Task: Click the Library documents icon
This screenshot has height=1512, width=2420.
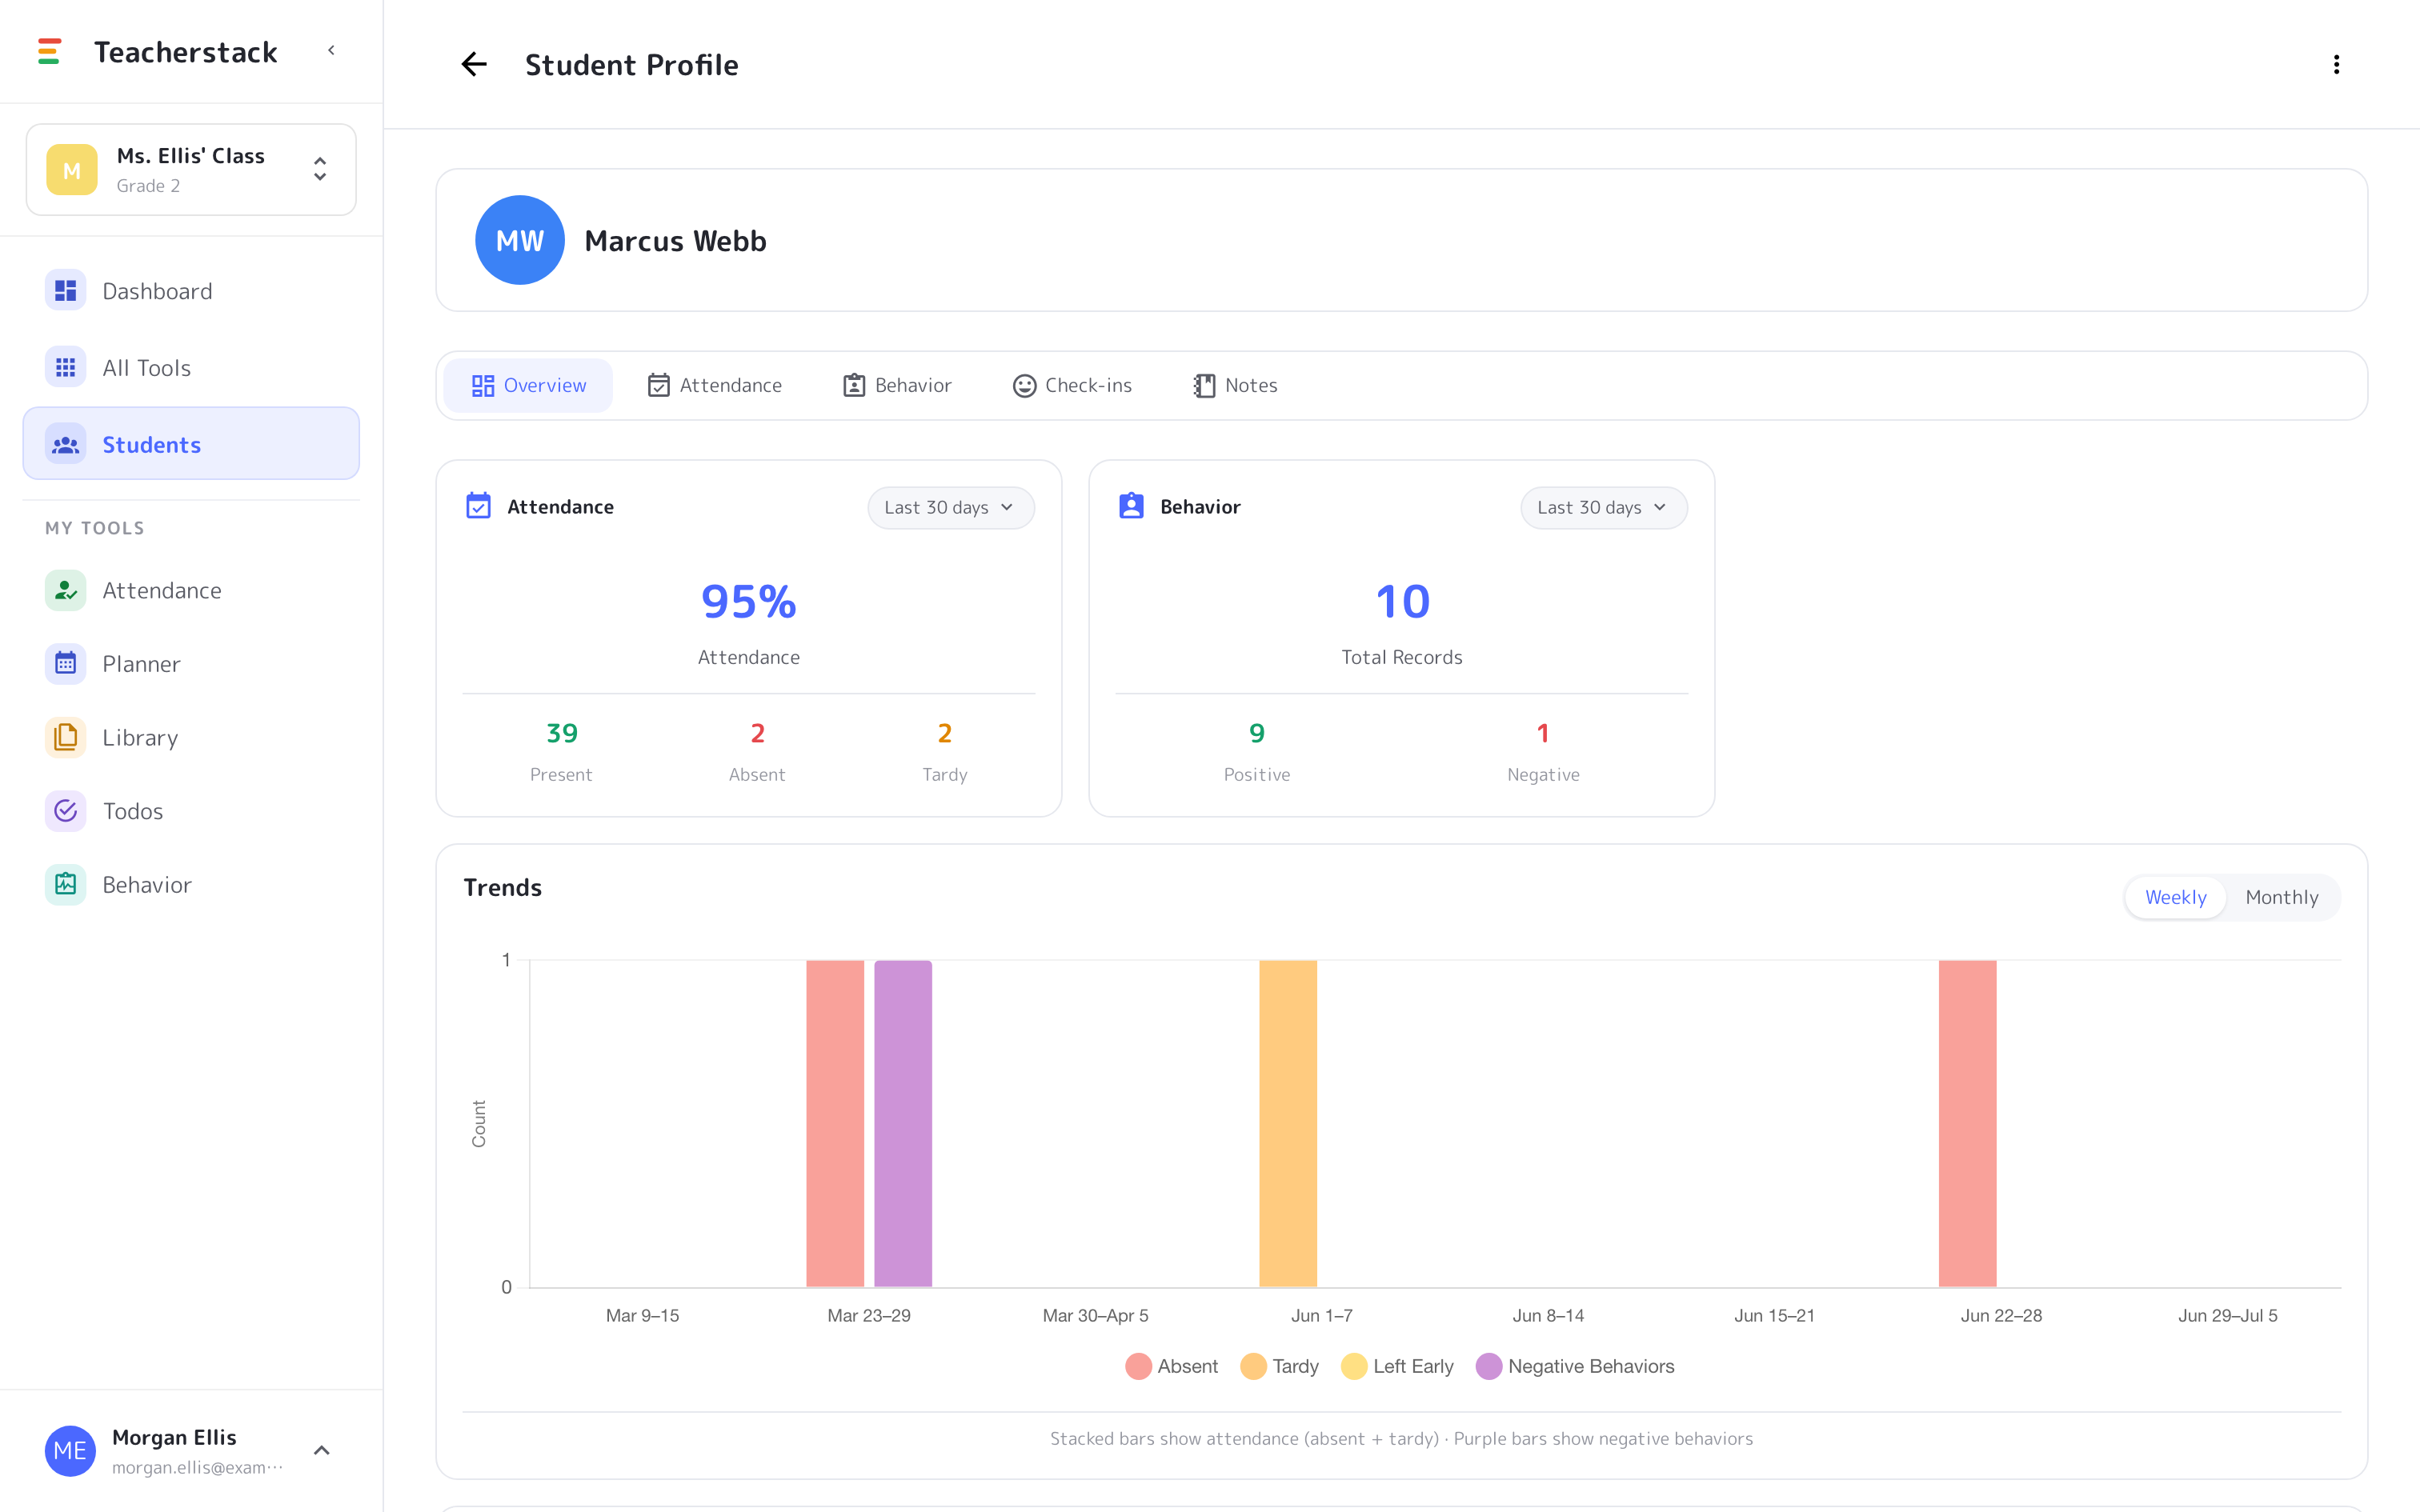Action: 66,737
